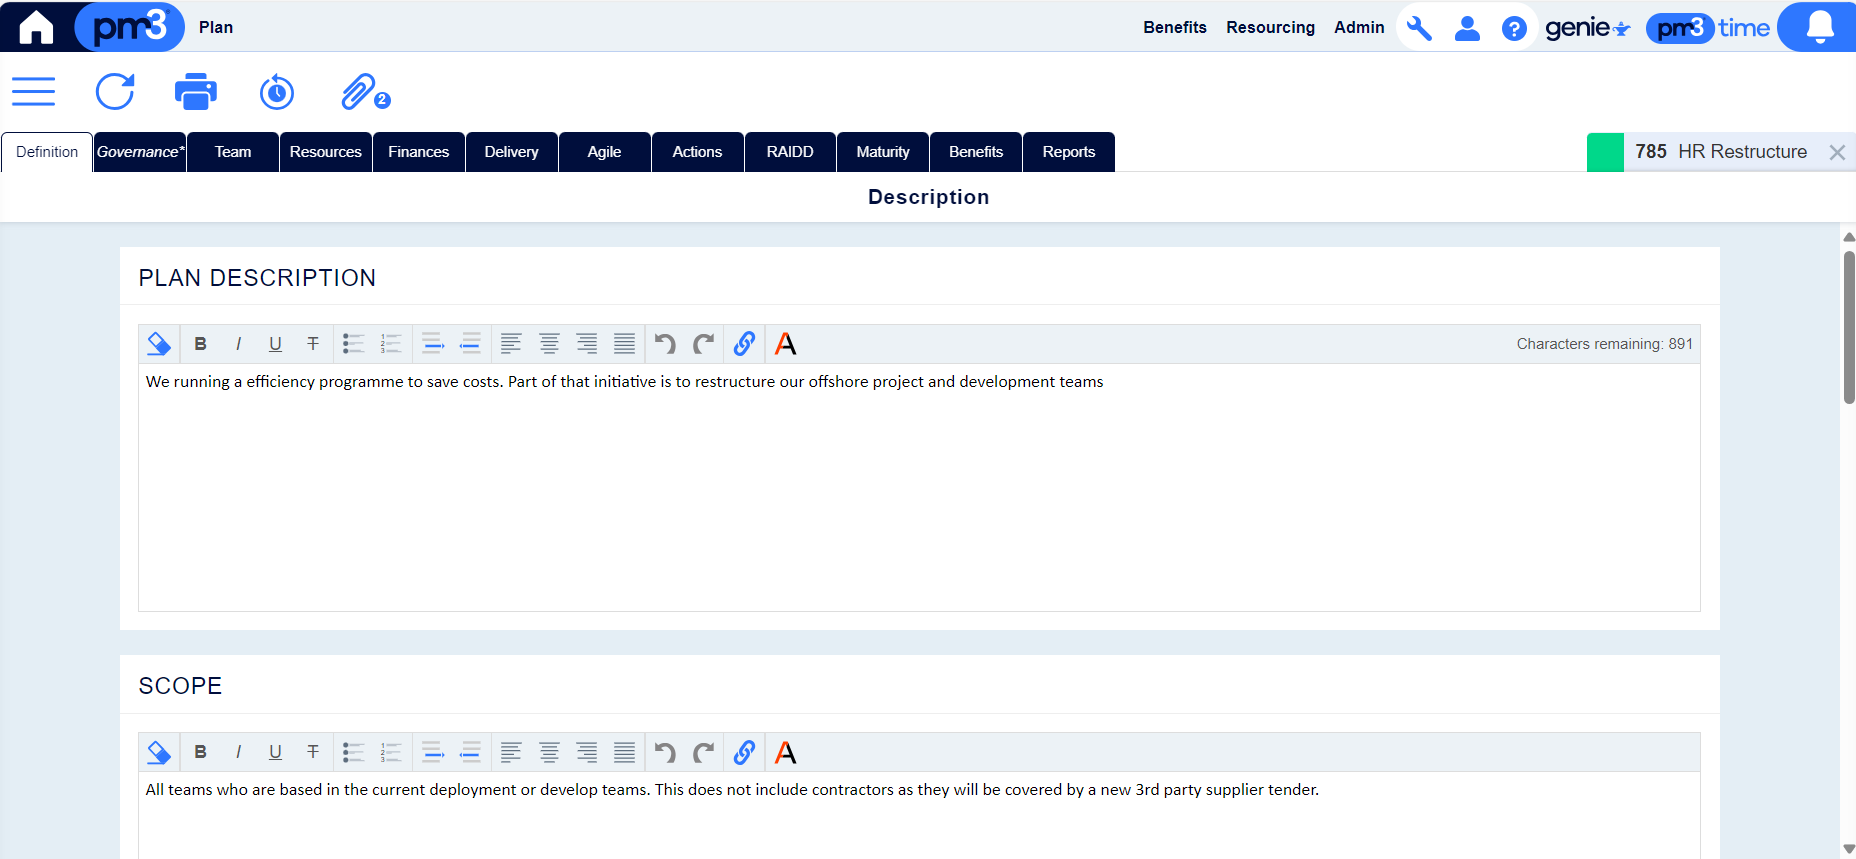
Task: Align text left in Scope editor
Action: coord(511,752)
